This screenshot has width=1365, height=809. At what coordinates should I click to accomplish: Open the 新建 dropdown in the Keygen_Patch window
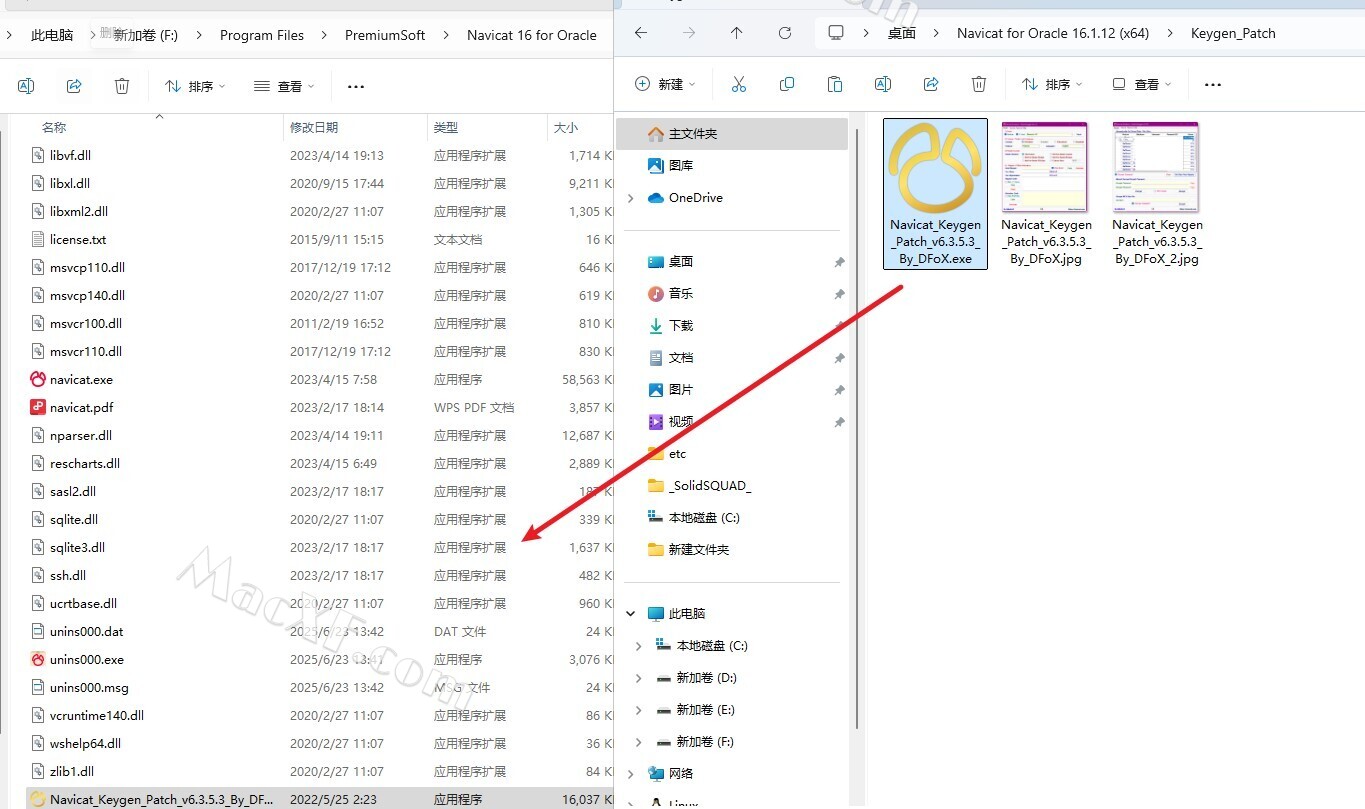point(665,84)
